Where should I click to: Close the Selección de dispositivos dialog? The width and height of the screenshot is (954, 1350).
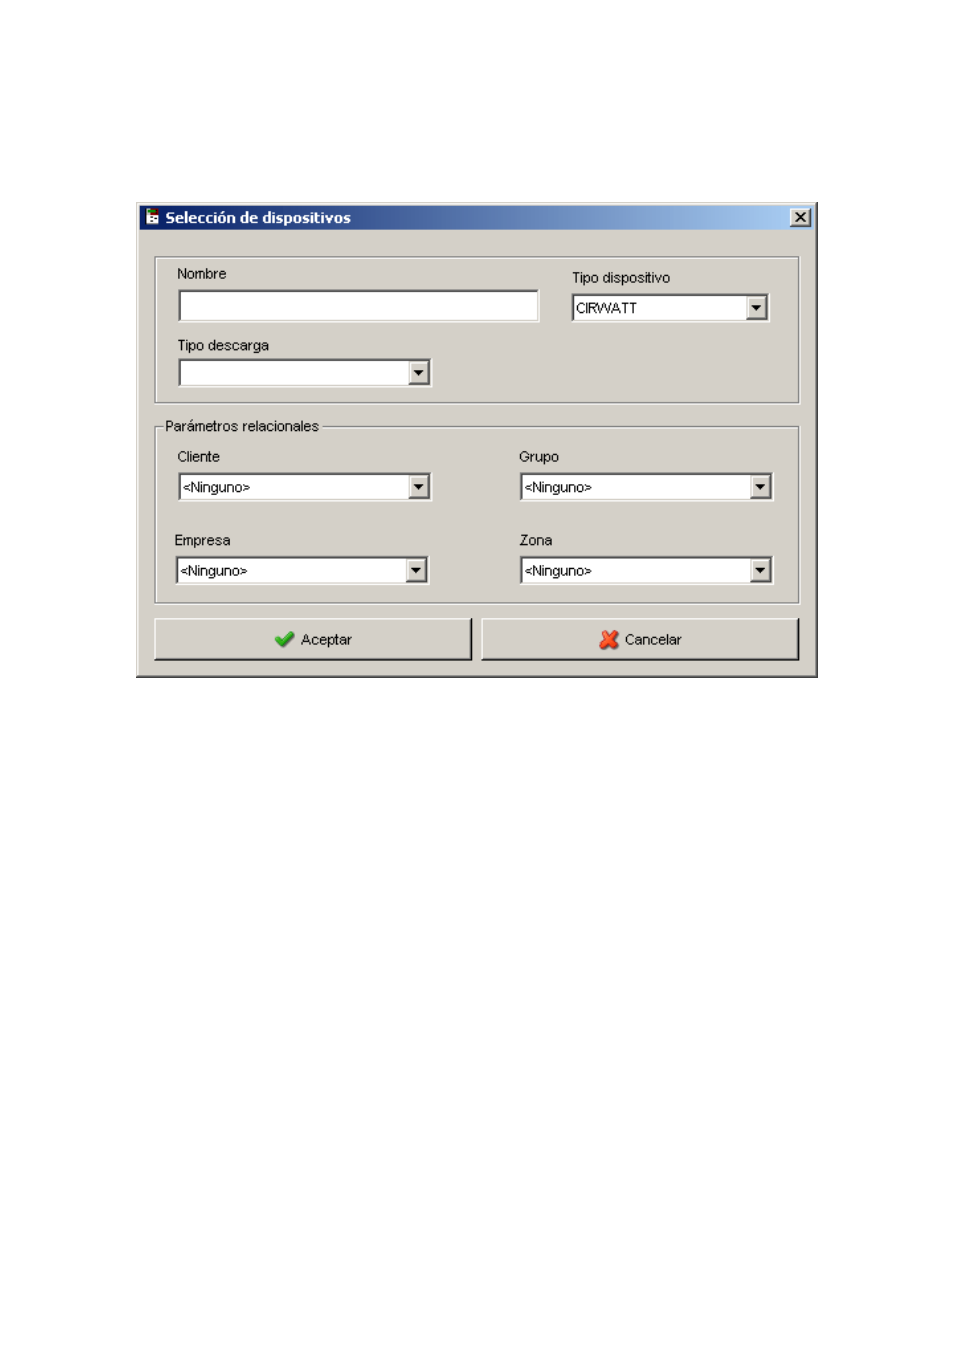click(x=800, y=217)
